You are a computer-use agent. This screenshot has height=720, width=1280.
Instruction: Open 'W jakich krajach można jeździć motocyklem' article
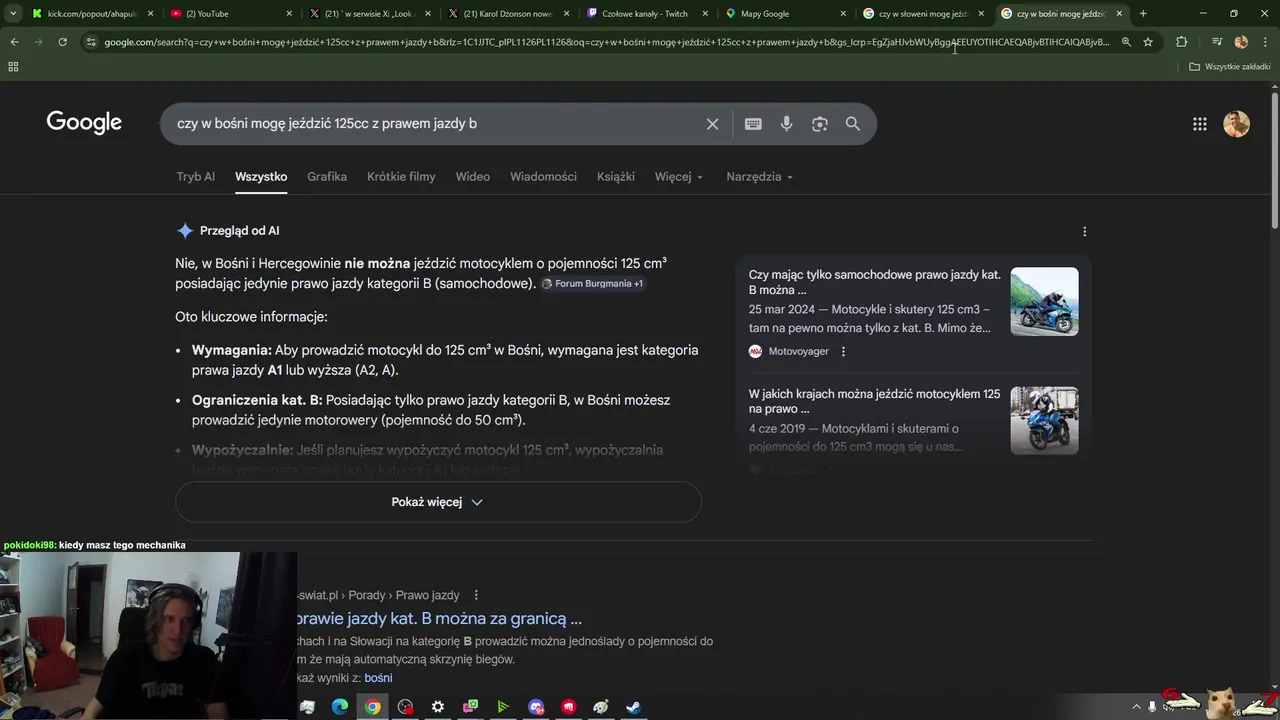[x=875, y=401]
